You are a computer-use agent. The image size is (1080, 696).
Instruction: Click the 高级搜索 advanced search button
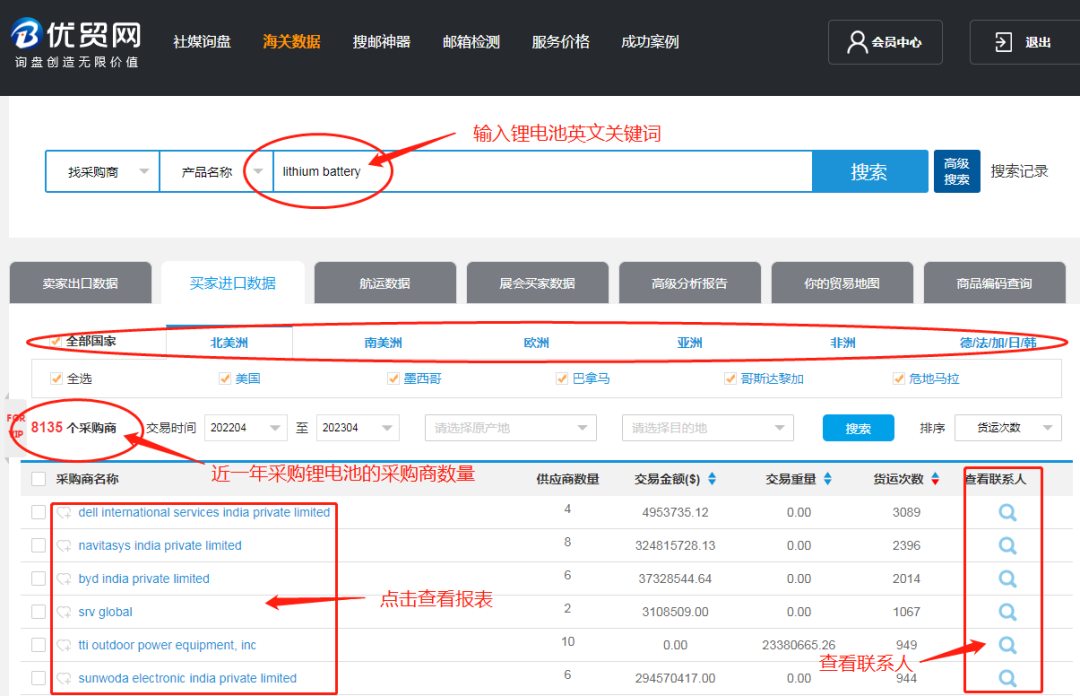[x=956, y=172]
